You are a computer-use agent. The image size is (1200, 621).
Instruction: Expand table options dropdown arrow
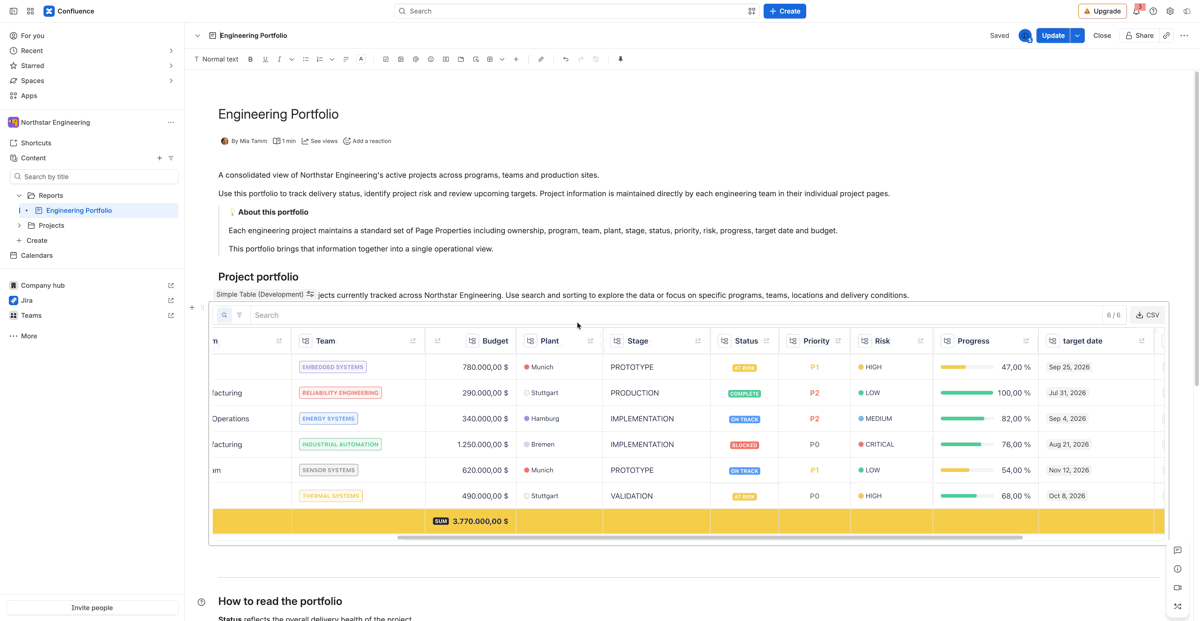point(502,59)
